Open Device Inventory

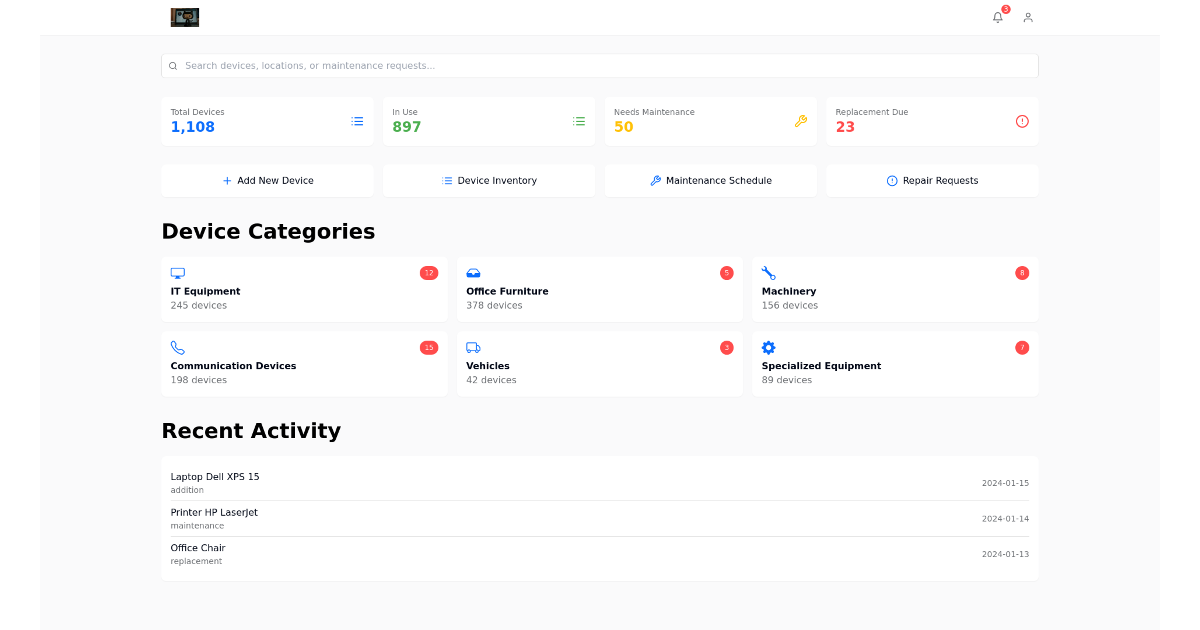pyautogui.click(x=488, y=180)
